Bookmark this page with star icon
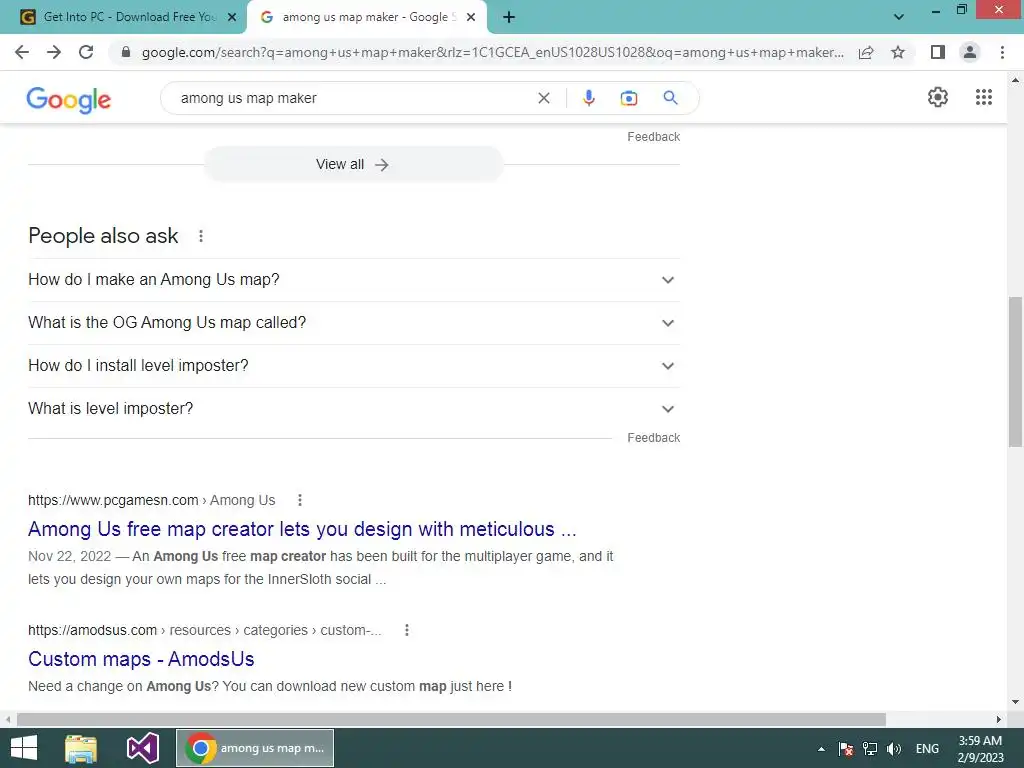 898,52
